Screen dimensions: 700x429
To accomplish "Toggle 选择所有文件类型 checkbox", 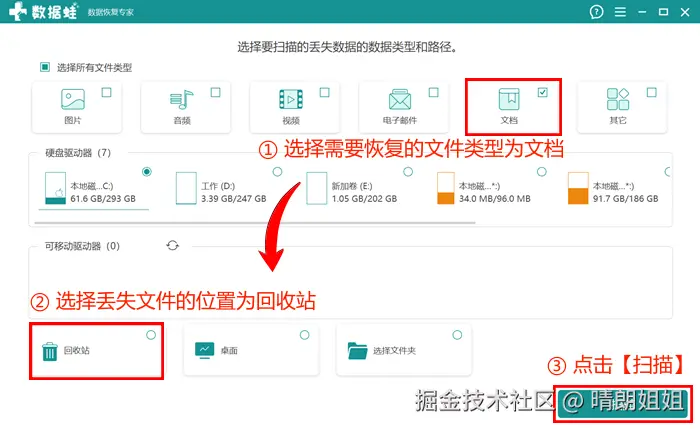I will (45, 67).
